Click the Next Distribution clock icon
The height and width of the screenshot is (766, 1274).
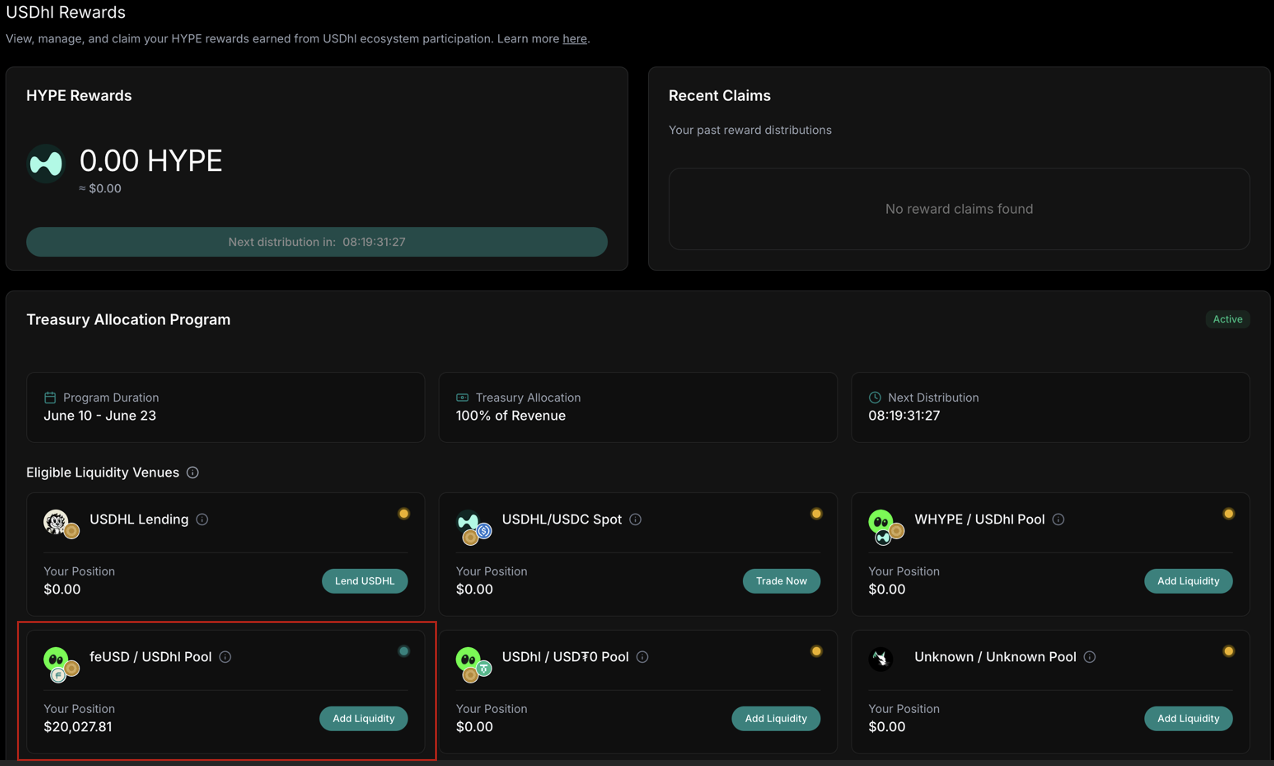click(x=875, y=398)
